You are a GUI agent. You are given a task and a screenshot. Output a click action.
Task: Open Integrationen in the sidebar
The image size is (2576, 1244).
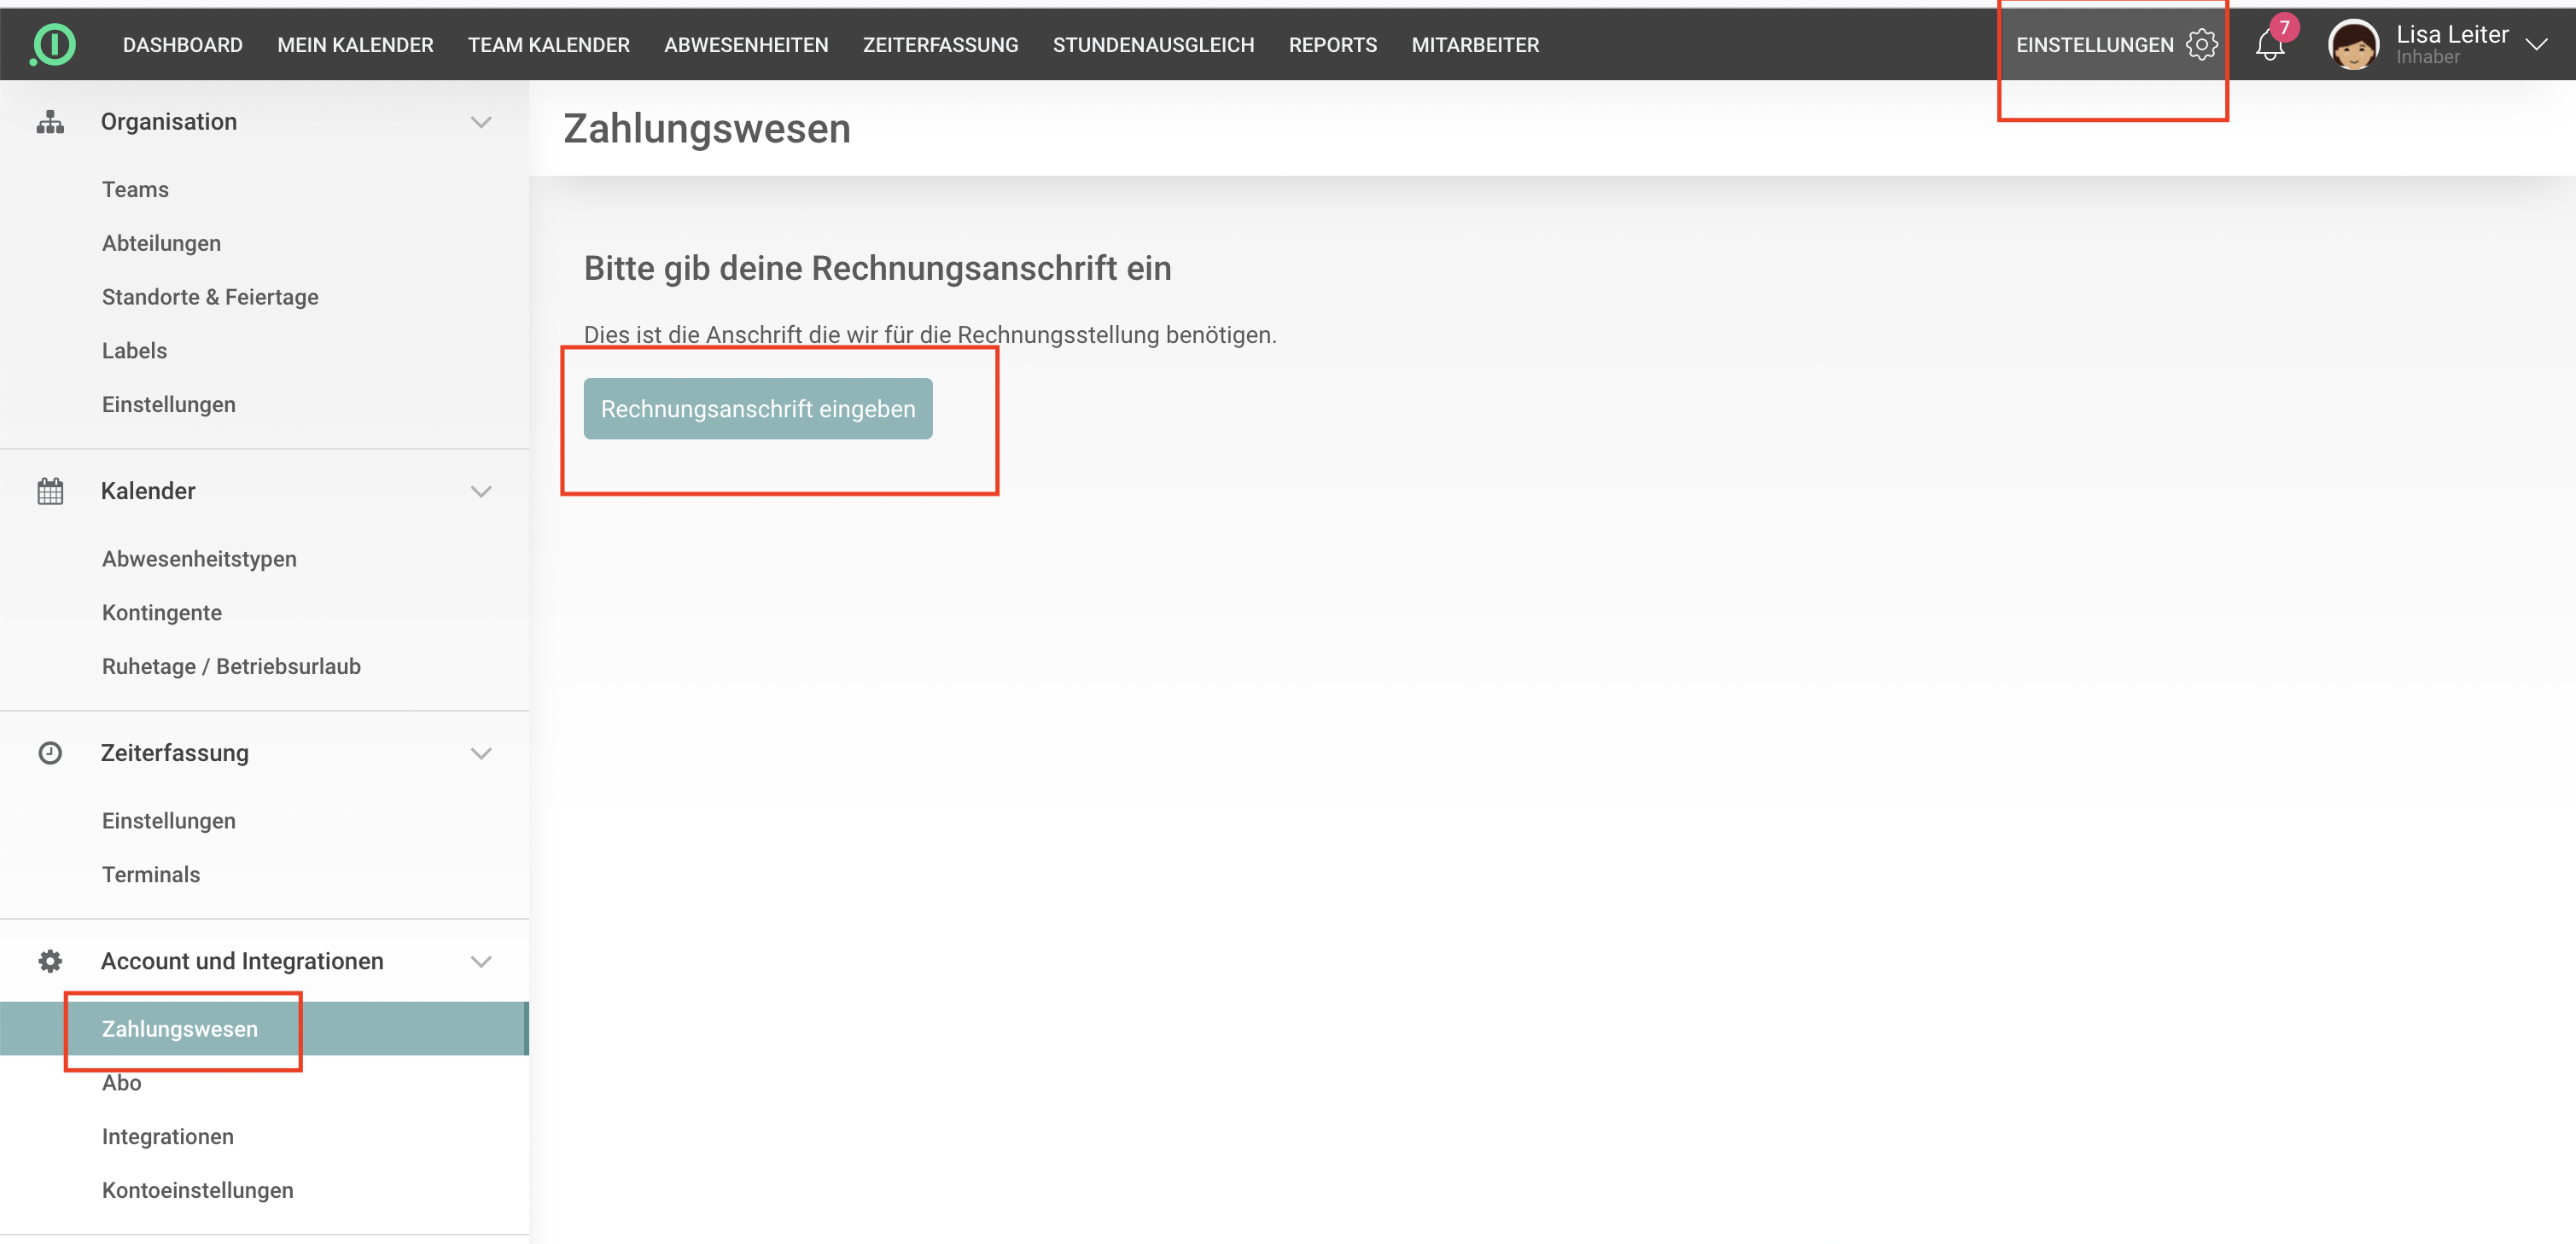click(x=168, y=1137)
